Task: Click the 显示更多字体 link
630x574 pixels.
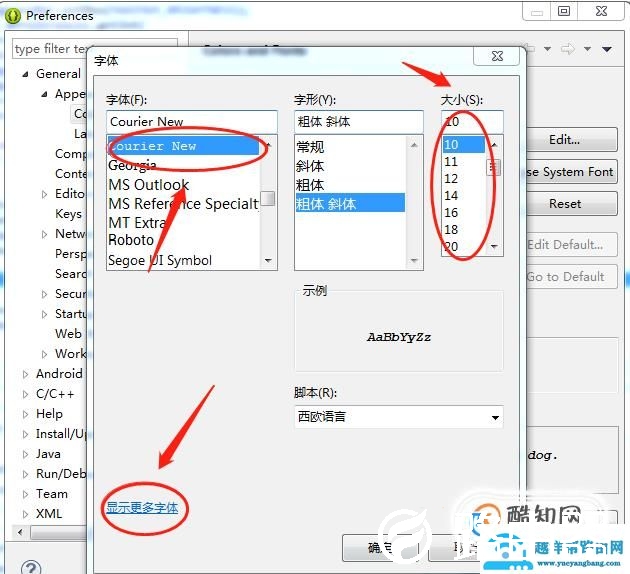Action: click(142, 508)
